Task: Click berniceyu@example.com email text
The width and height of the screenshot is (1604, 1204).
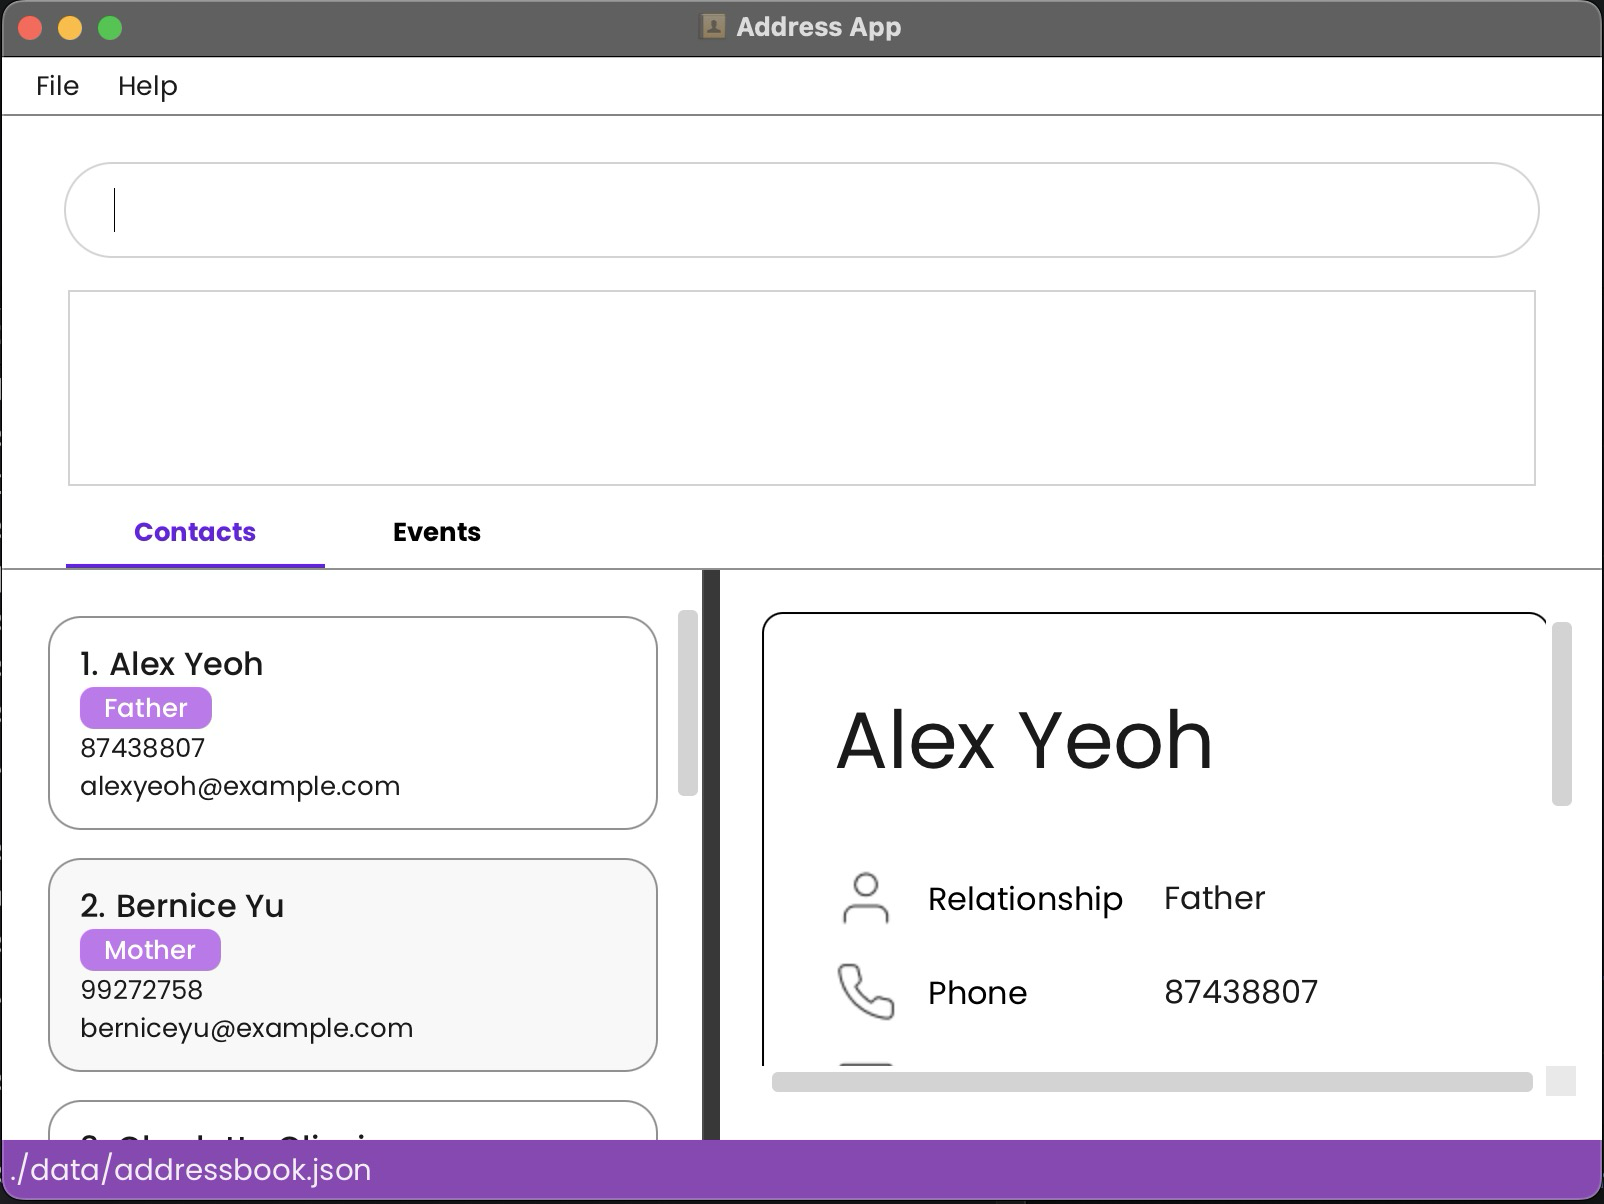Action: (246, 1028)
